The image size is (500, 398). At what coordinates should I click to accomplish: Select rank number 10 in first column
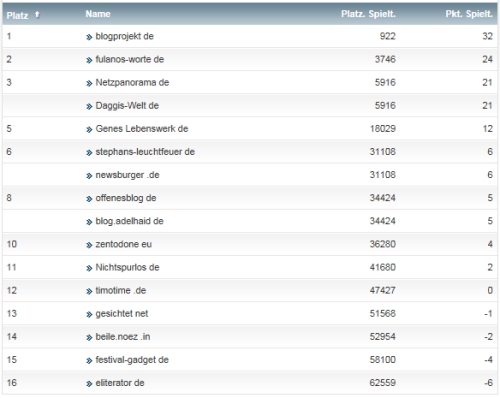click(x=12, y=244)
